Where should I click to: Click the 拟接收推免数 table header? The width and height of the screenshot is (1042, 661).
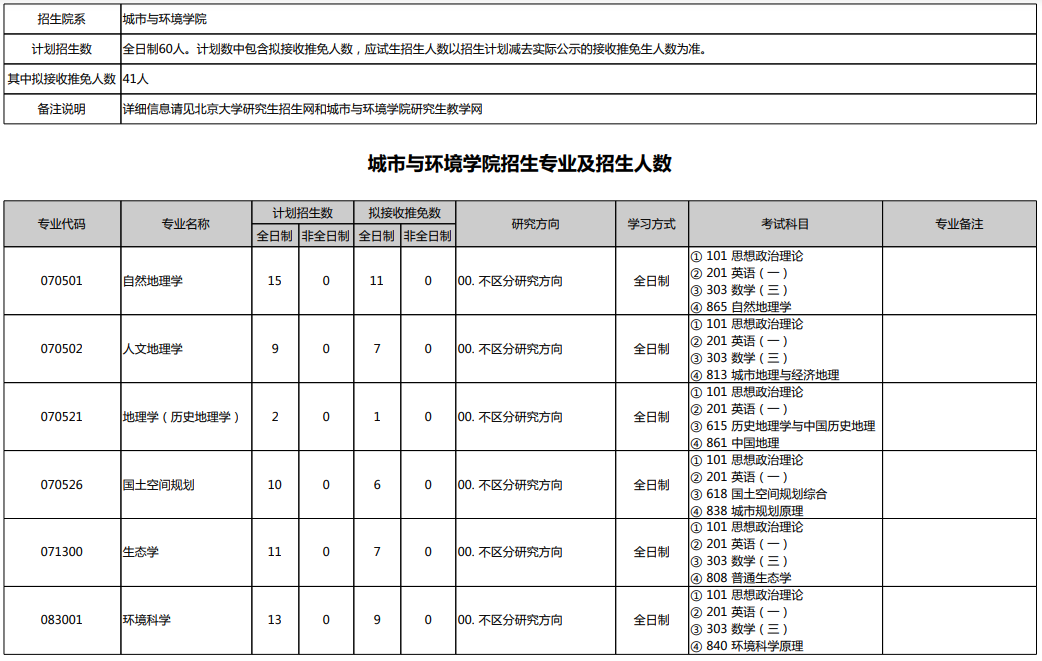click(404, 213)
